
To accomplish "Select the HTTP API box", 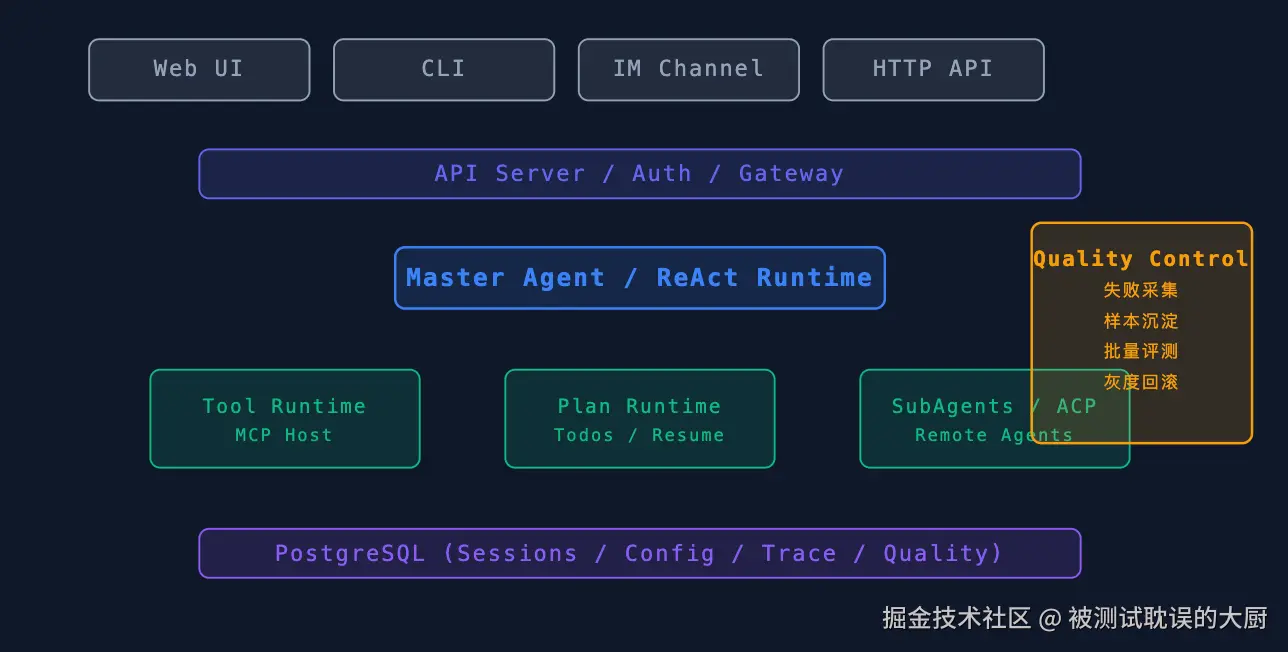I will [934, 70].
